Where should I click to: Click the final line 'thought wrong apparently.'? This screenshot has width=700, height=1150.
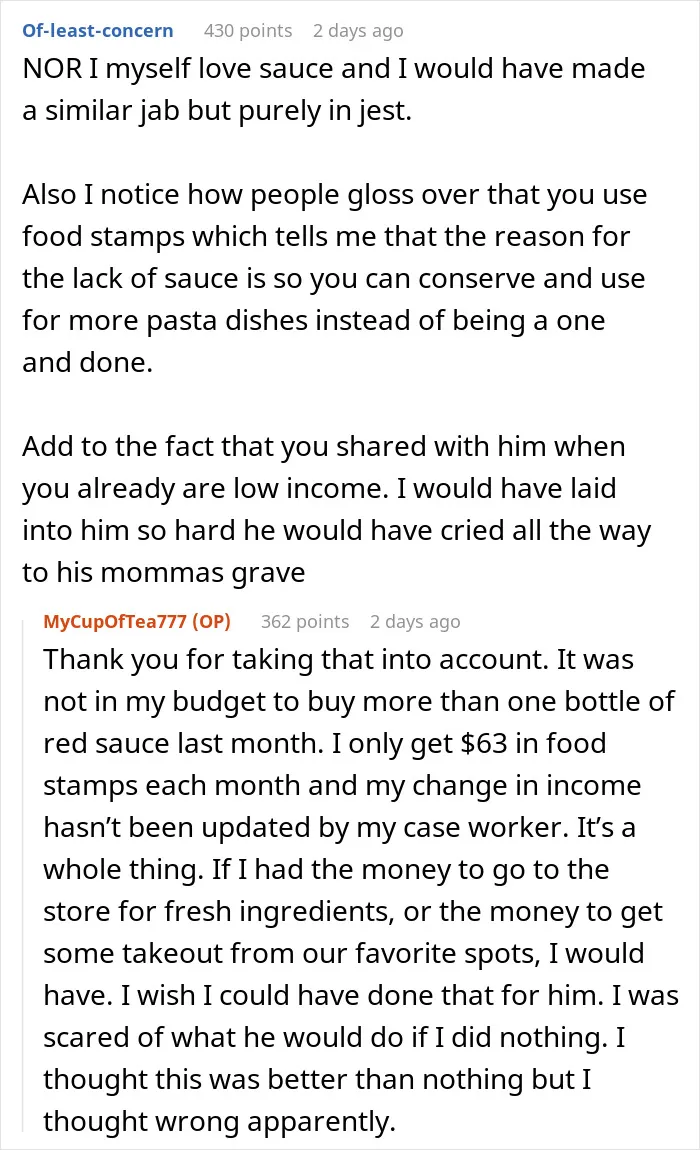point(219,1121)
